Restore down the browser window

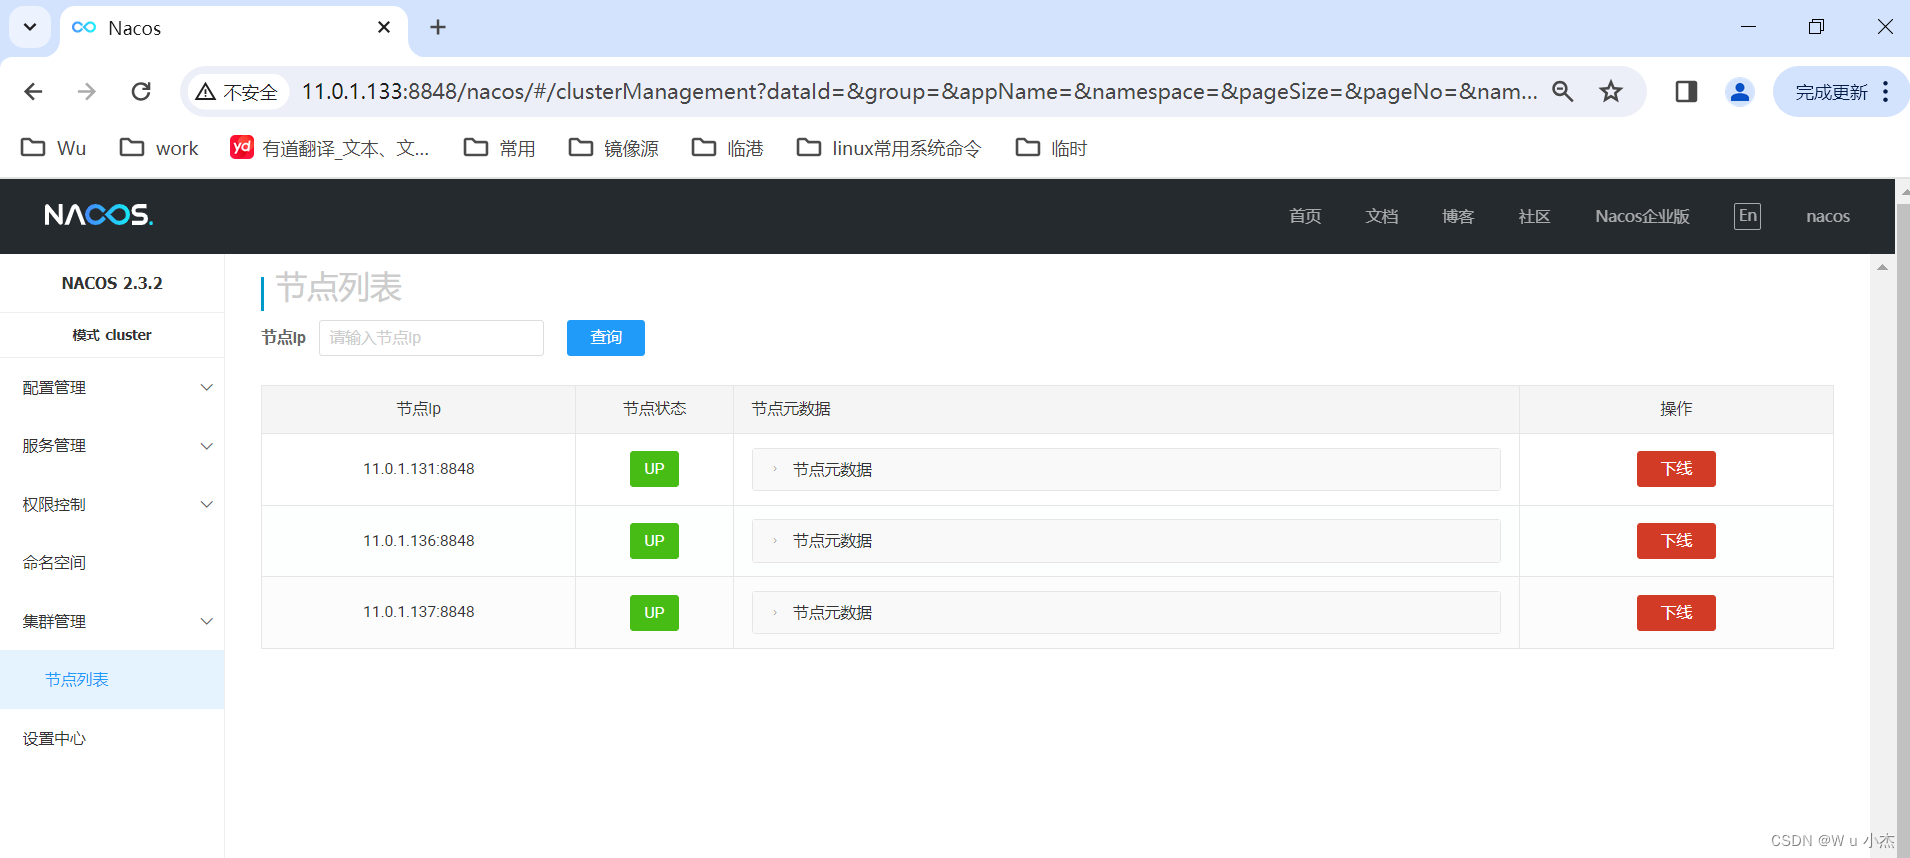click(1816, 27)
